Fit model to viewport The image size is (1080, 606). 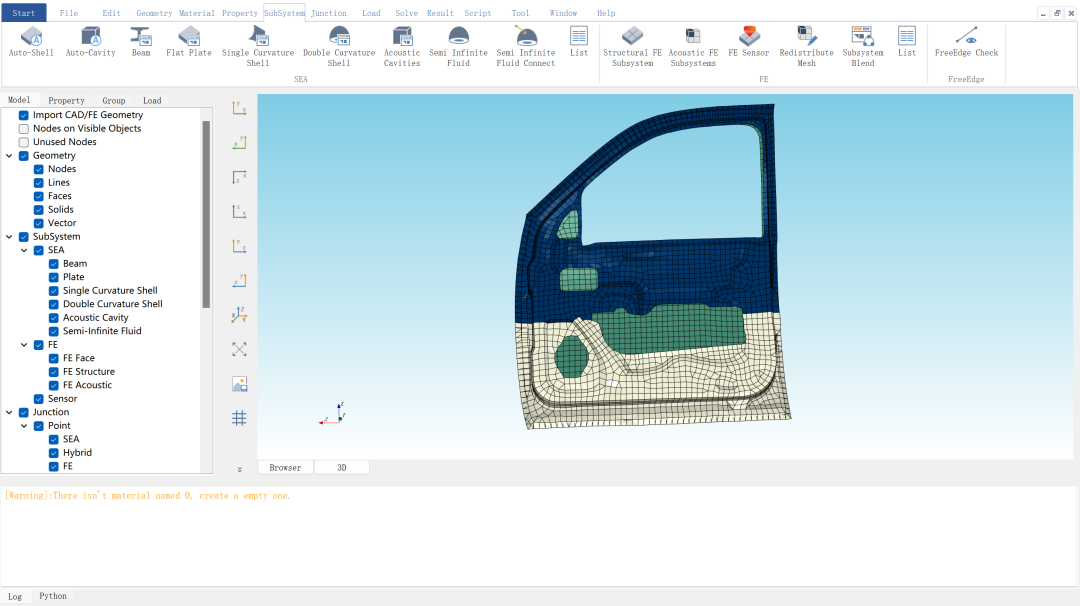(x=239, y=349)
